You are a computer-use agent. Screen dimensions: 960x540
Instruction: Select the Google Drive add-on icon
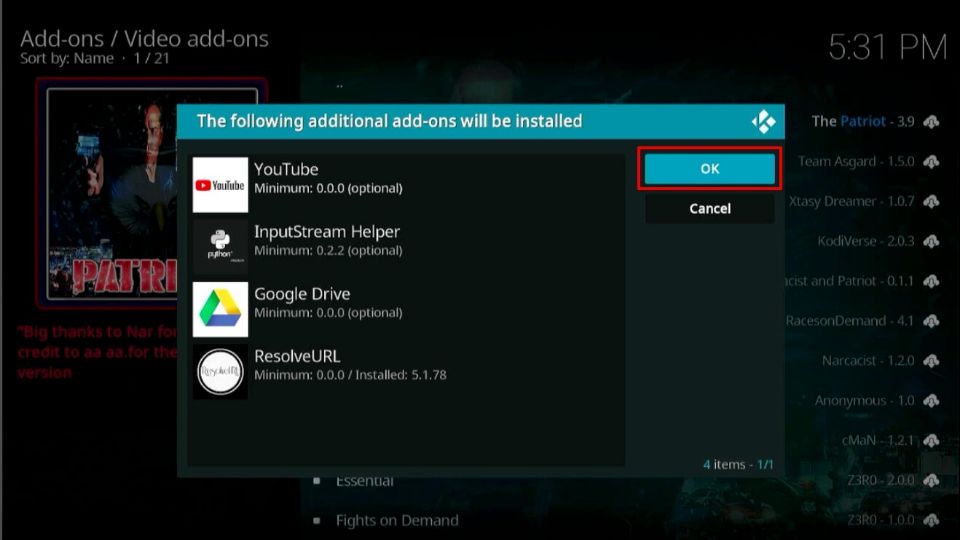click(x=220, y=309)
